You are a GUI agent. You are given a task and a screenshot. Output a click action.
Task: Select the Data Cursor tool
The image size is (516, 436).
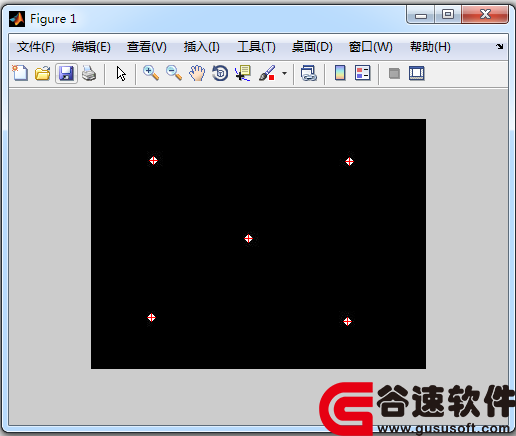point(243,73)
